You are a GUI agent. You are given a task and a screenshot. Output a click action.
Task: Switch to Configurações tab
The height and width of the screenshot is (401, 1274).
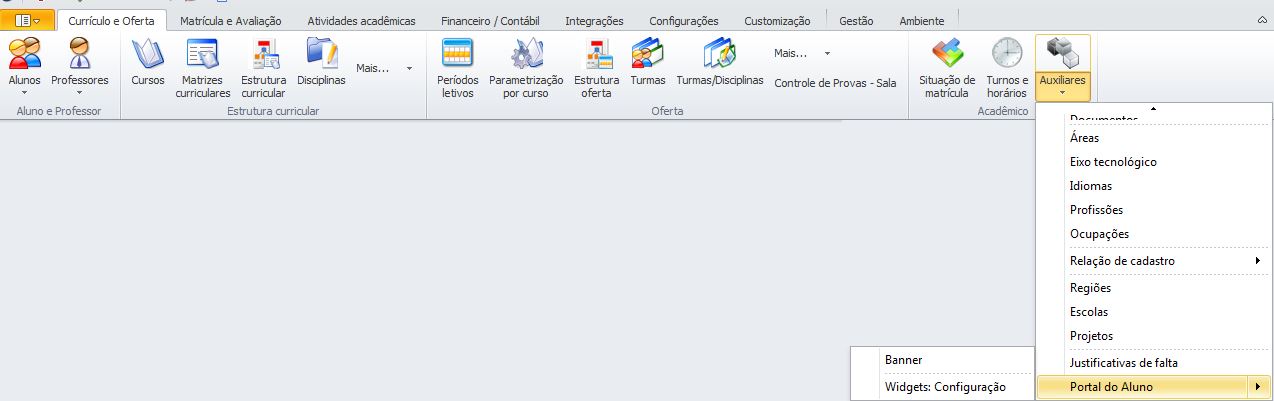point(683,20)
